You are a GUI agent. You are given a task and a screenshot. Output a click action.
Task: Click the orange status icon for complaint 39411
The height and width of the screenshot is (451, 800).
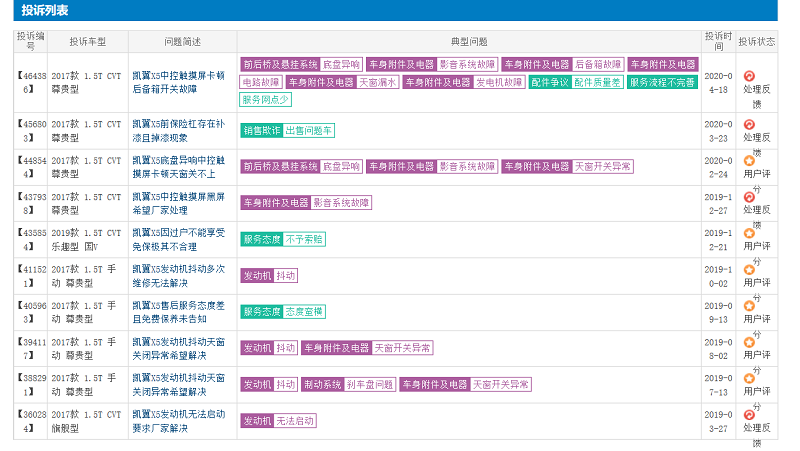click(749, 342)
